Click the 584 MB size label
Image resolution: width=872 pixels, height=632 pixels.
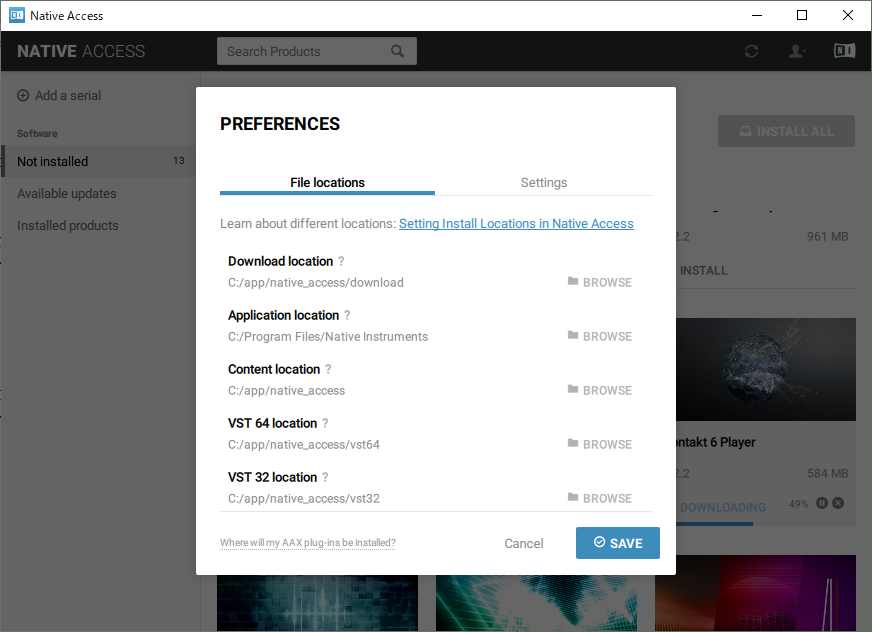point(828,473)
